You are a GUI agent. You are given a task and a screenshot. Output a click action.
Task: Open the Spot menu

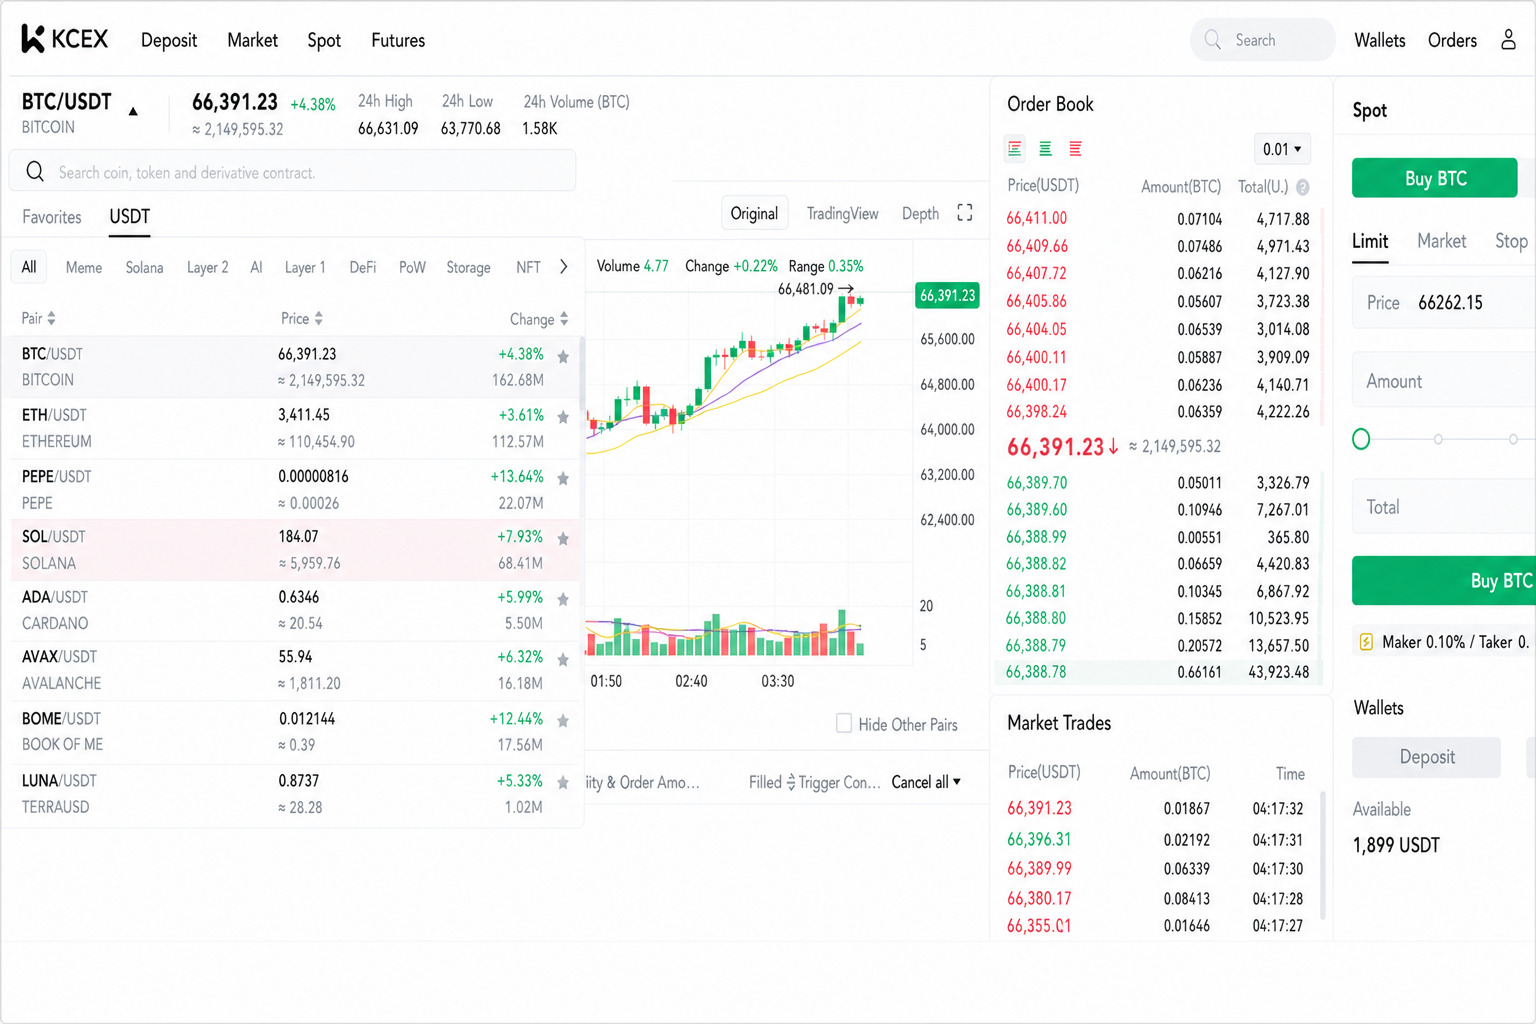(x=324, y=40)
